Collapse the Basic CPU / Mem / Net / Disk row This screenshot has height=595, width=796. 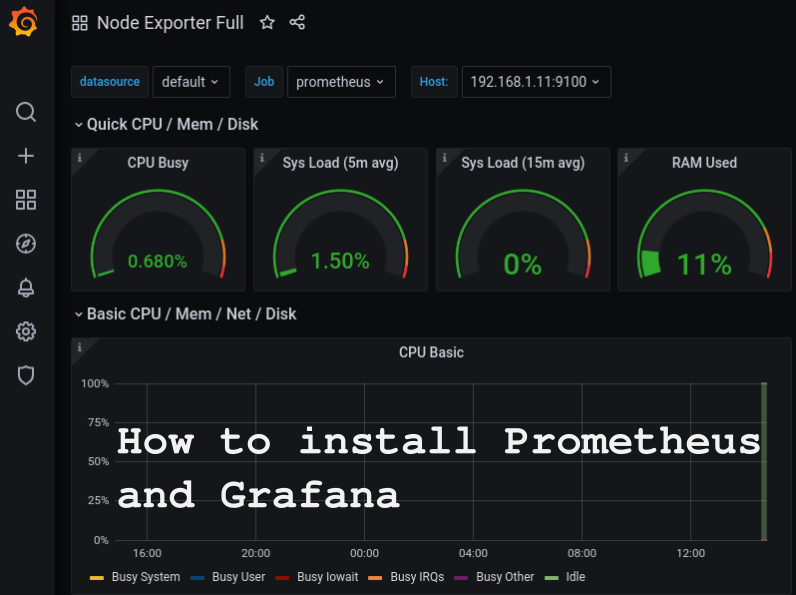click(185, 314)
